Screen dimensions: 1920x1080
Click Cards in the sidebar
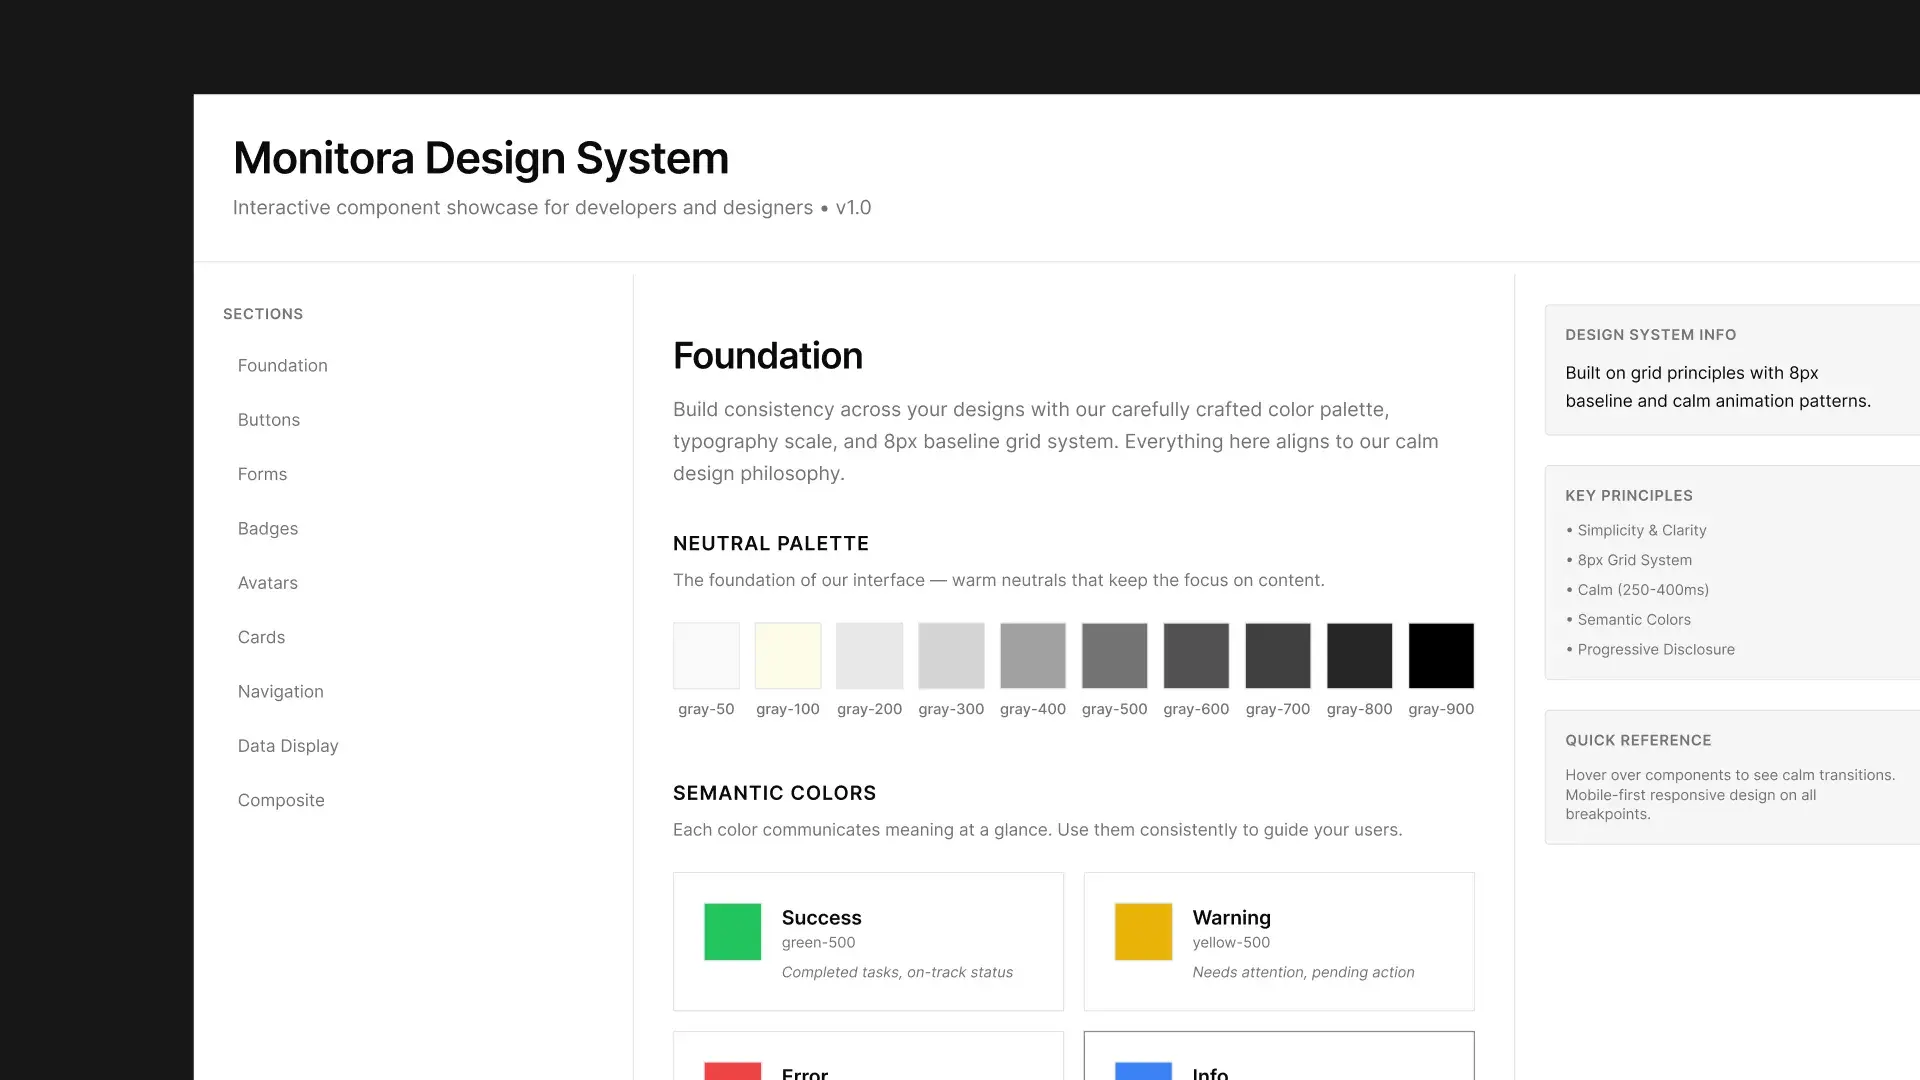pos(261,637)
